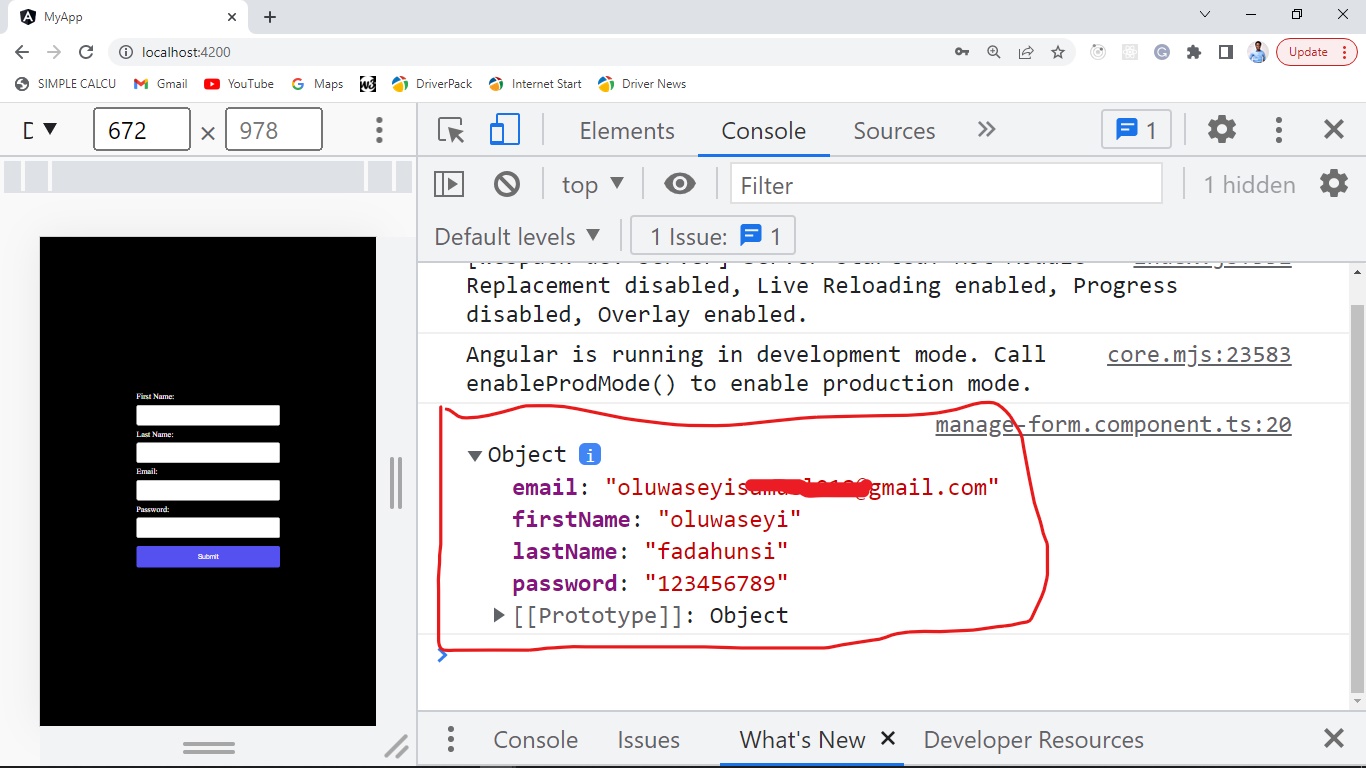Open the password manager key icon

point(962,52)
